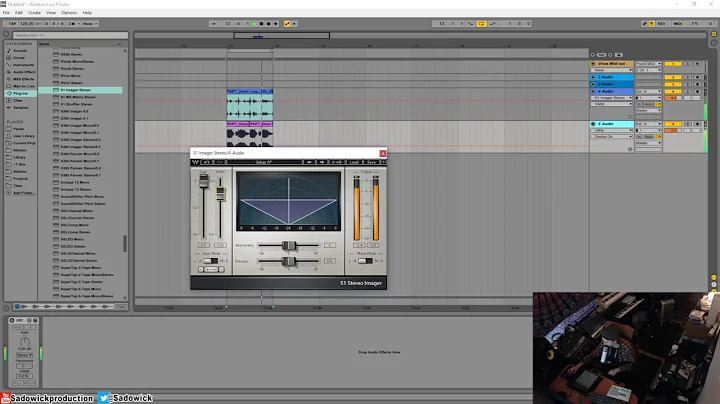This screenshot has width=720, height=404.
Task: Click the TAP tempo button
Action: point(12,23)
